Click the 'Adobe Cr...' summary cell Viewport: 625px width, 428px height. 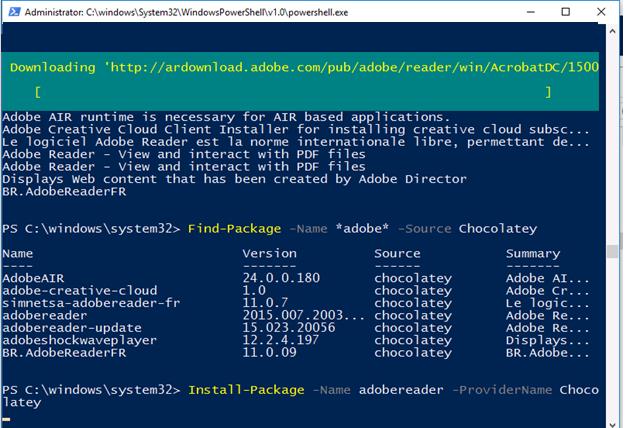pyautogui.click(x=547, y=291)
